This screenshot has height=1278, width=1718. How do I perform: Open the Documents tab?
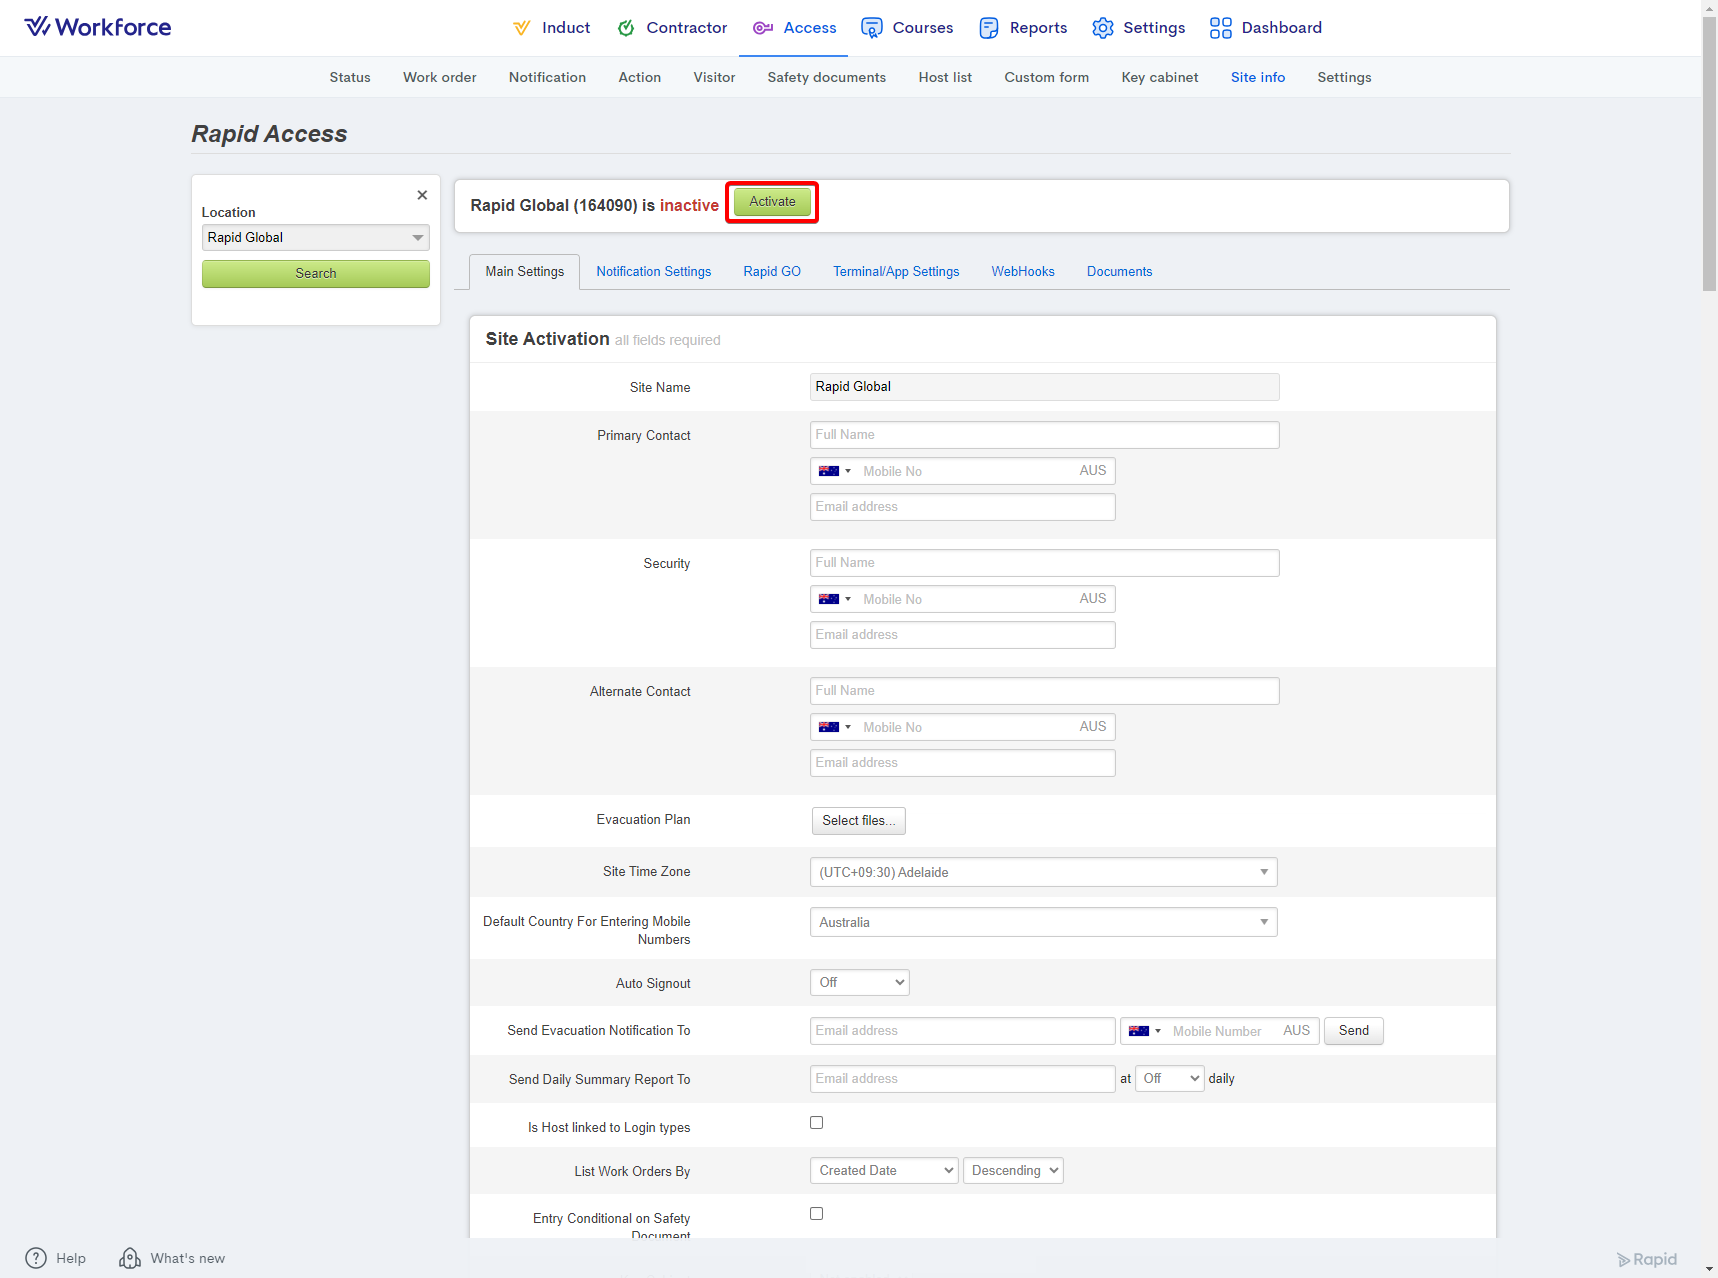(1120, 272)
